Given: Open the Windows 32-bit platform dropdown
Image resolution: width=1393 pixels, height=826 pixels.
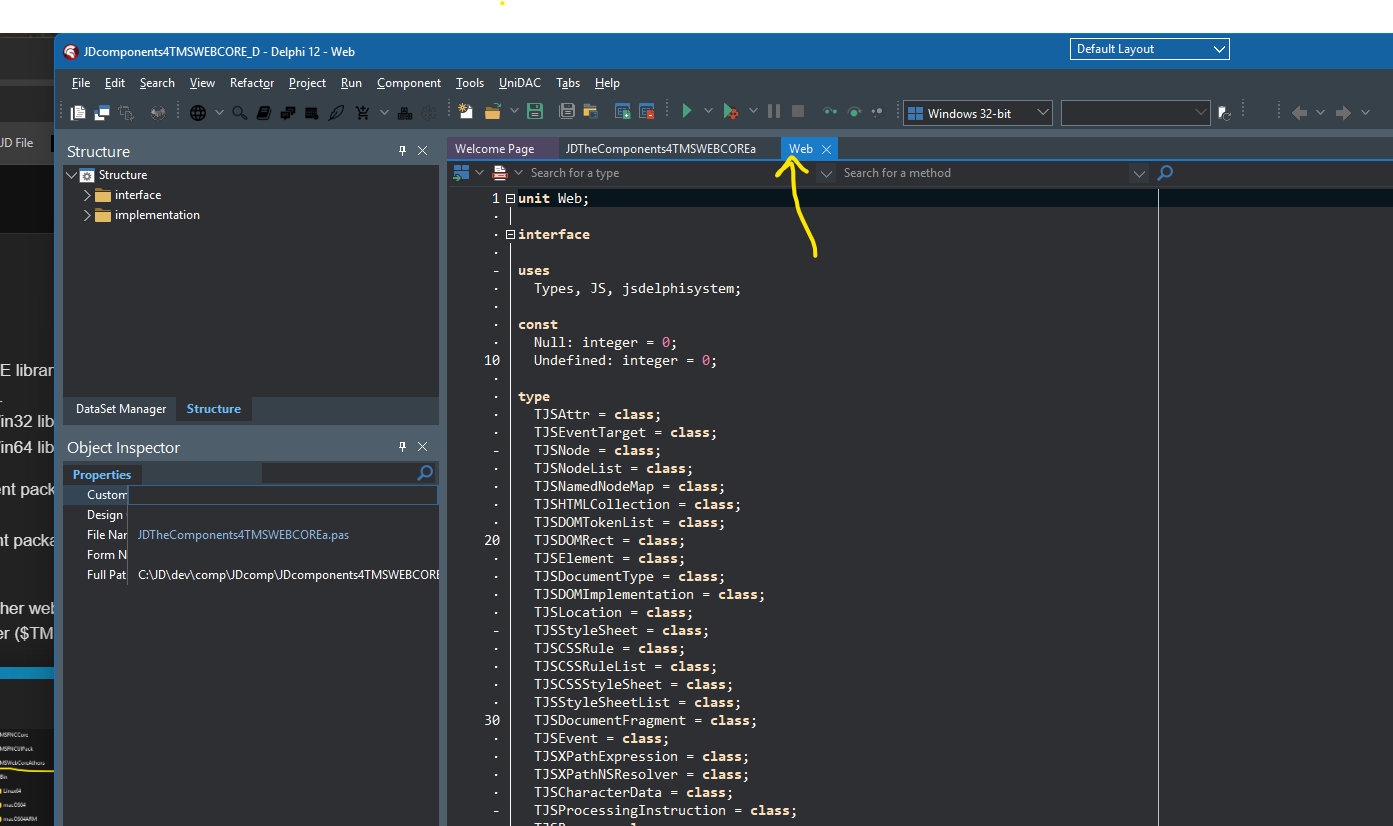Looking at the screenshot, I should (1042, 113).
